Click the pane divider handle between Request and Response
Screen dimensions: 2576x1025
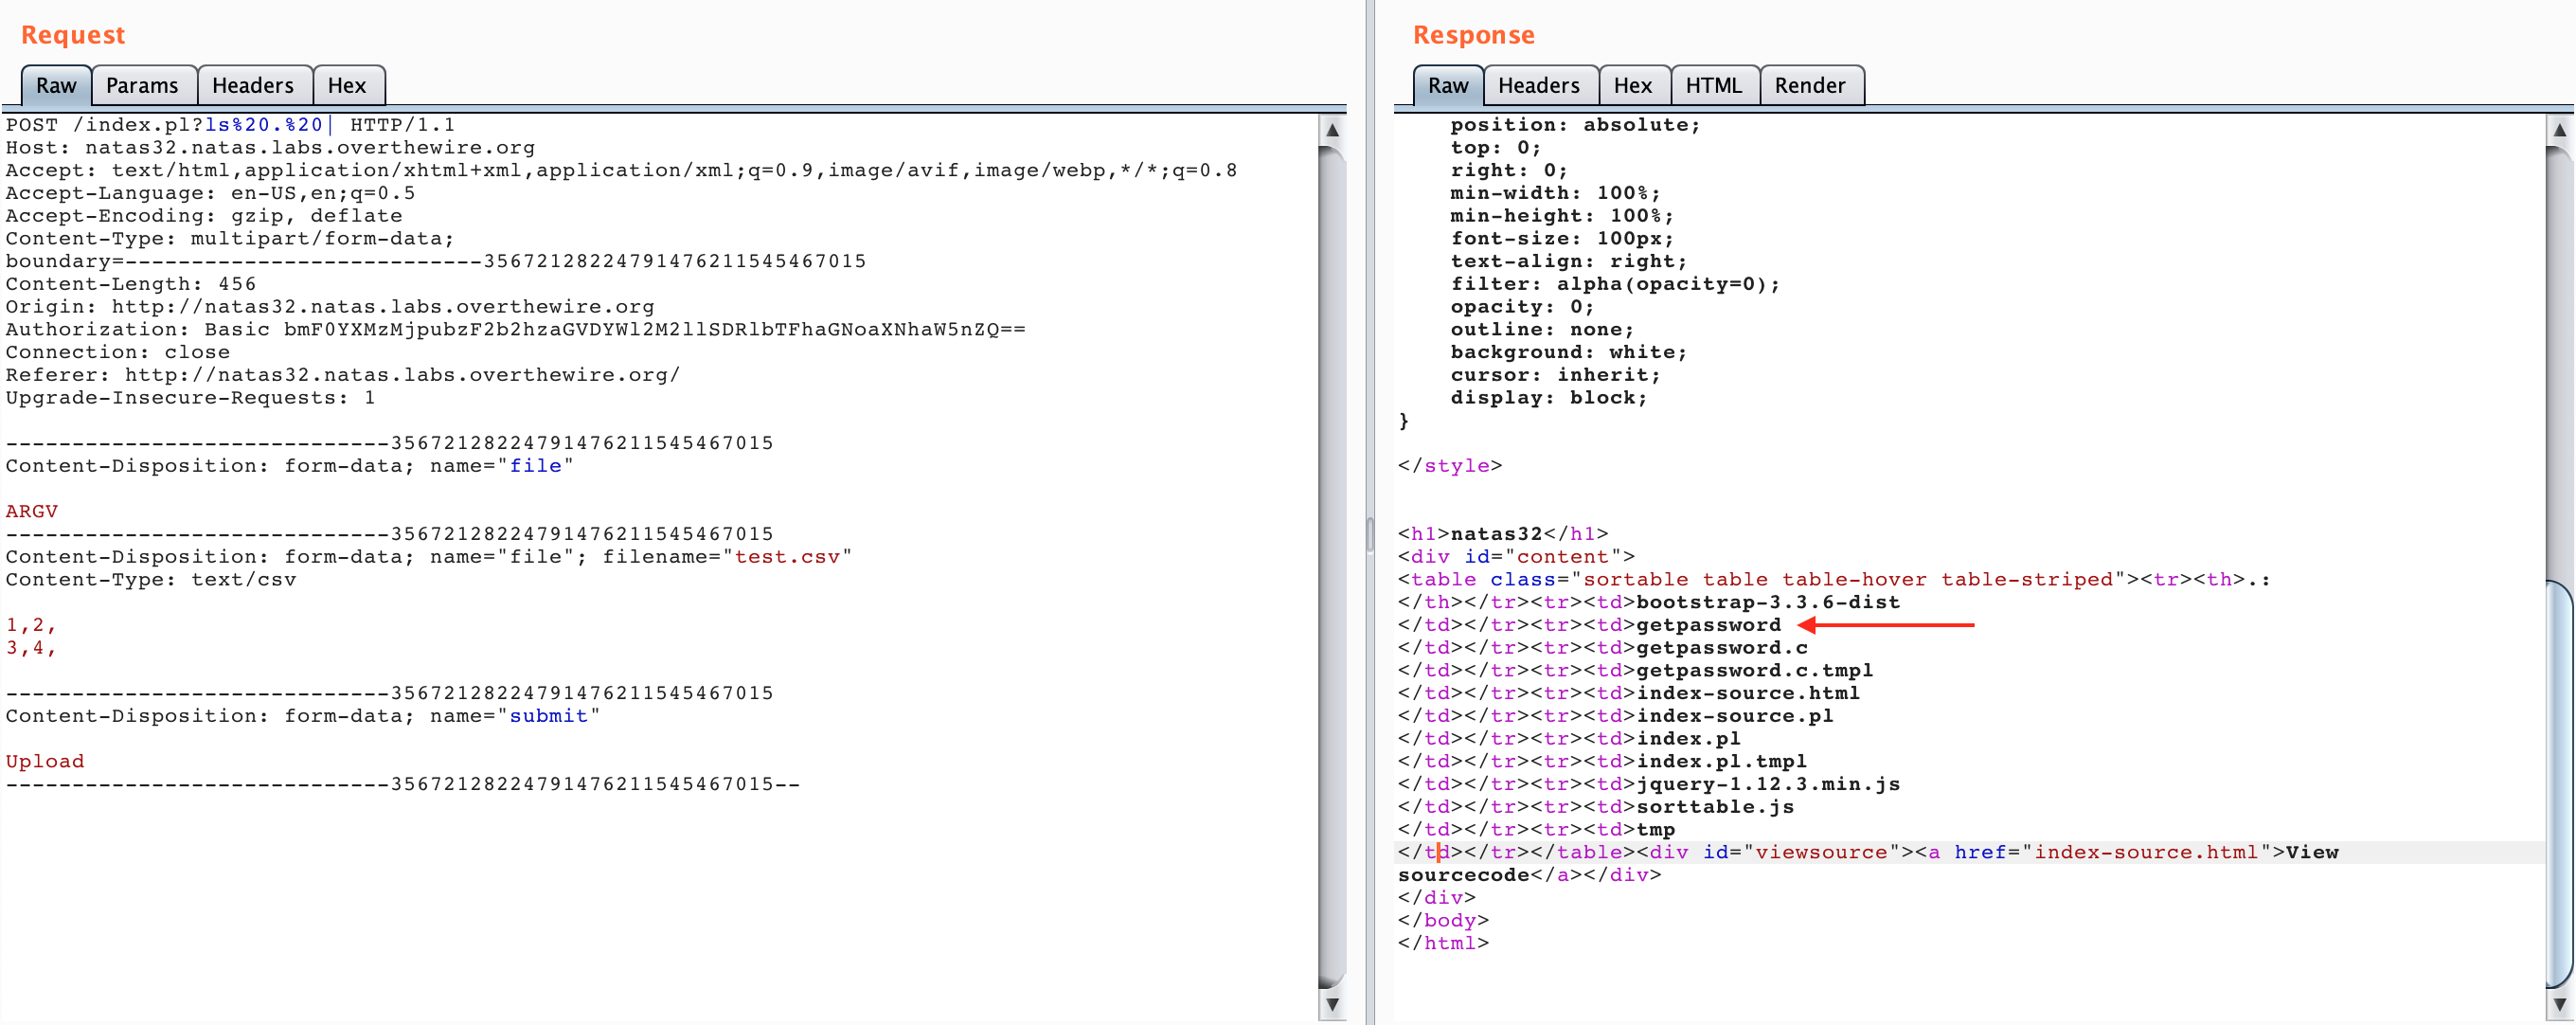coord(1370,534)
